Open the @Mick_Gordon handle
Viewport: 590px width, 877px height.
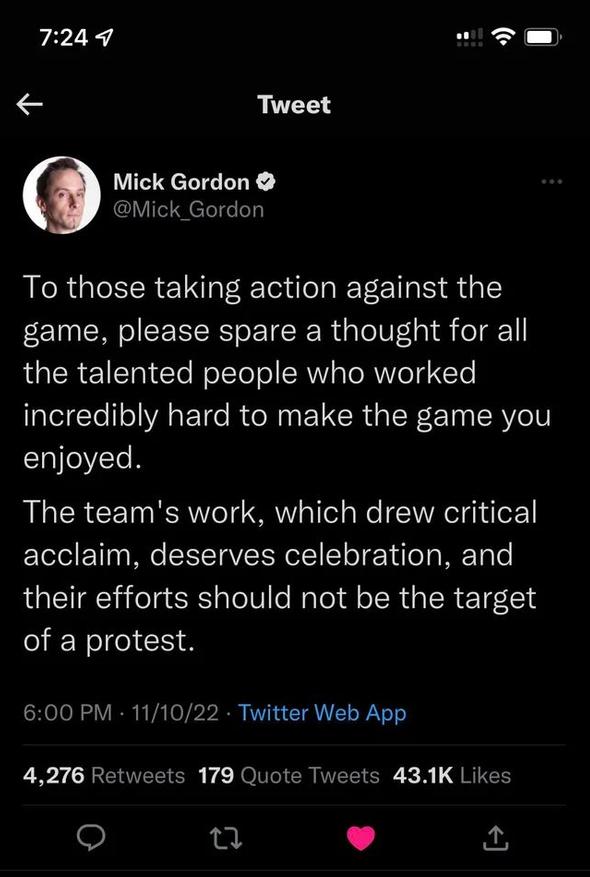188,210
